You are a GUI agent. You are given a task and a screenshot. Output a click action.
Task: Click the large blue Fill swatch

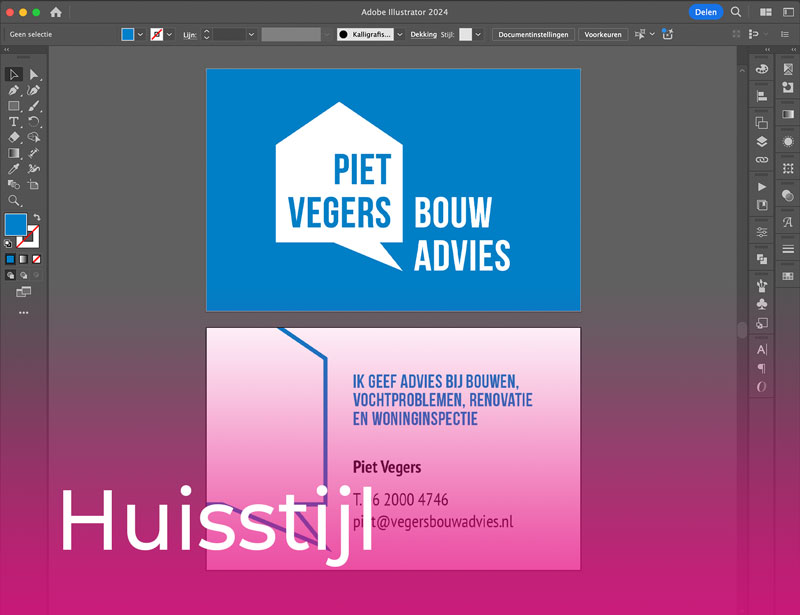(x=15, y=225)
